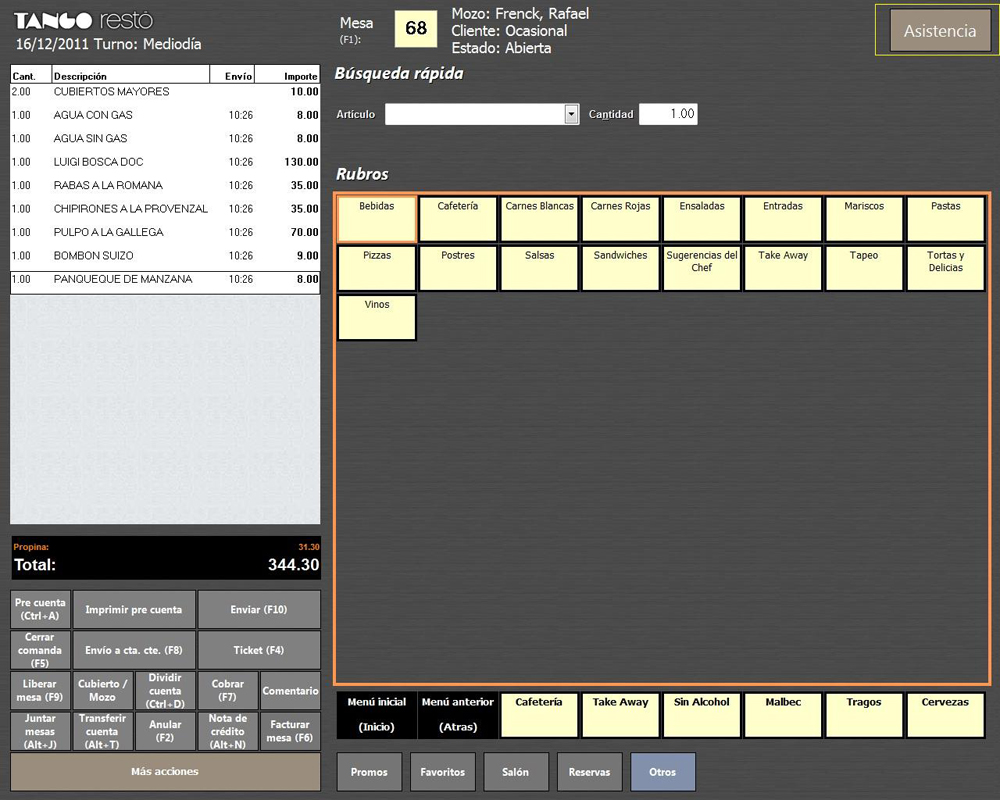Select the Take Away shortcut in bottom bar
The image size is (1000, 800).
pyautogui.click(x=621, y=715)
